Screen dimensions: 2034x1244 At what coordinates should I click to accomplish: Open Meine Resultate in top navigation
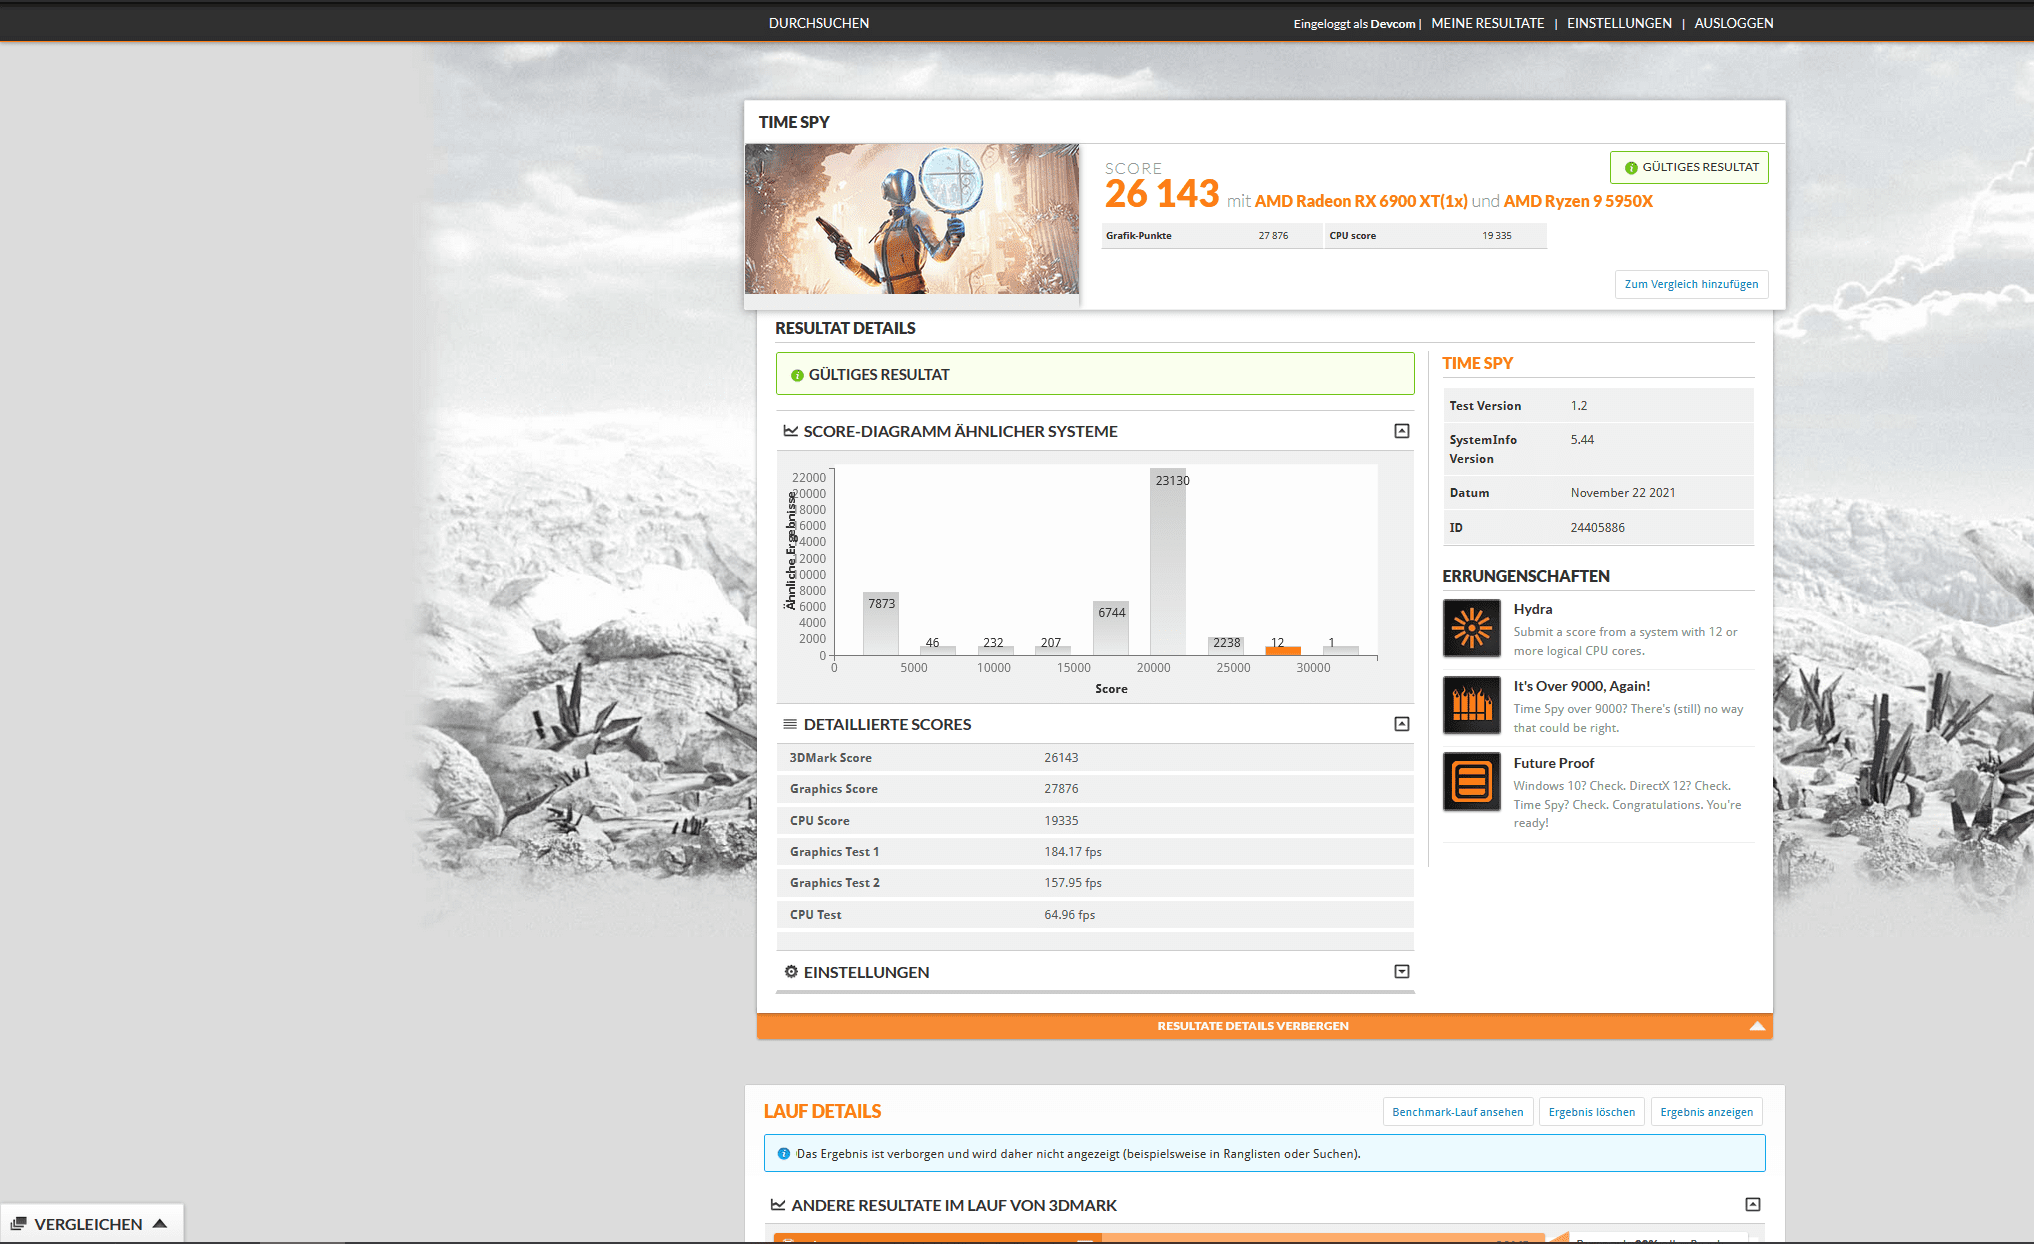point(1487,23)
